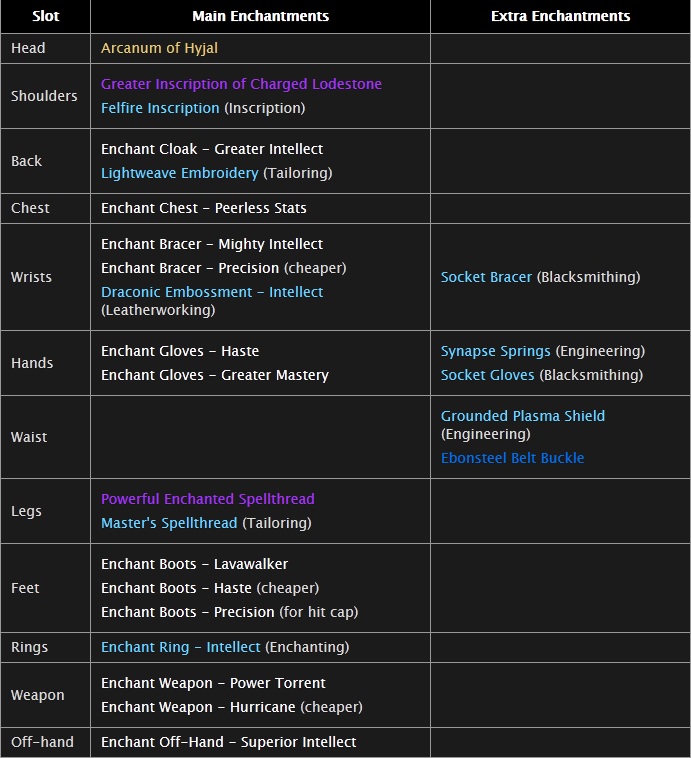
Task: Click the Master's Spellthread link
Action: [169, 523]
